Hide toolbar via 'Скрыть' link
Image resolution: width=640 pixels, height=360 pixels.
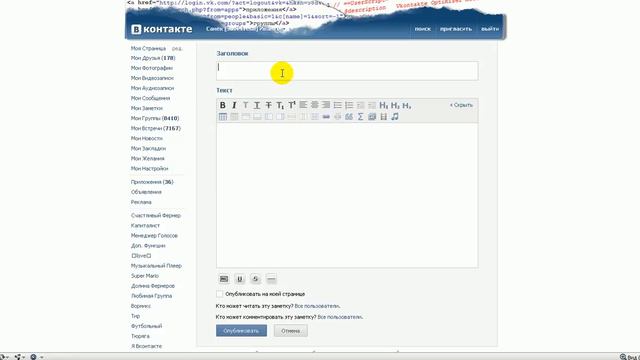point(462,105)
